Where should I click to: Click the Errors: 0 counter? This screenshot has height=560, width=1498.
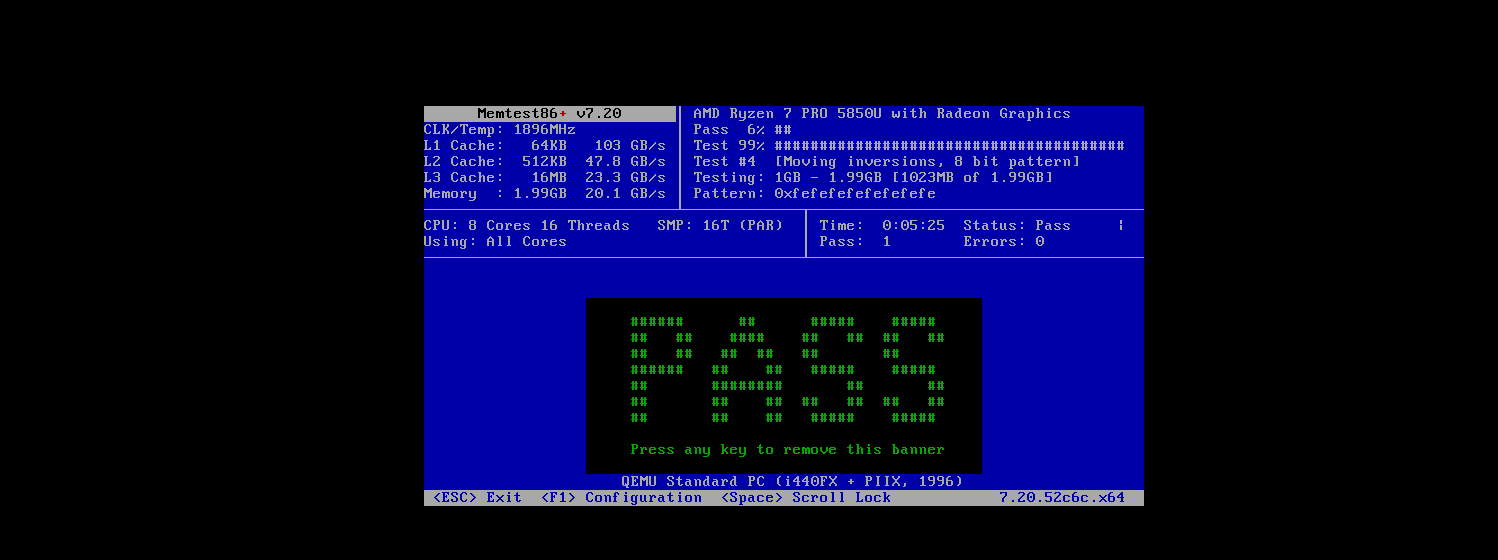[1003, 242]
